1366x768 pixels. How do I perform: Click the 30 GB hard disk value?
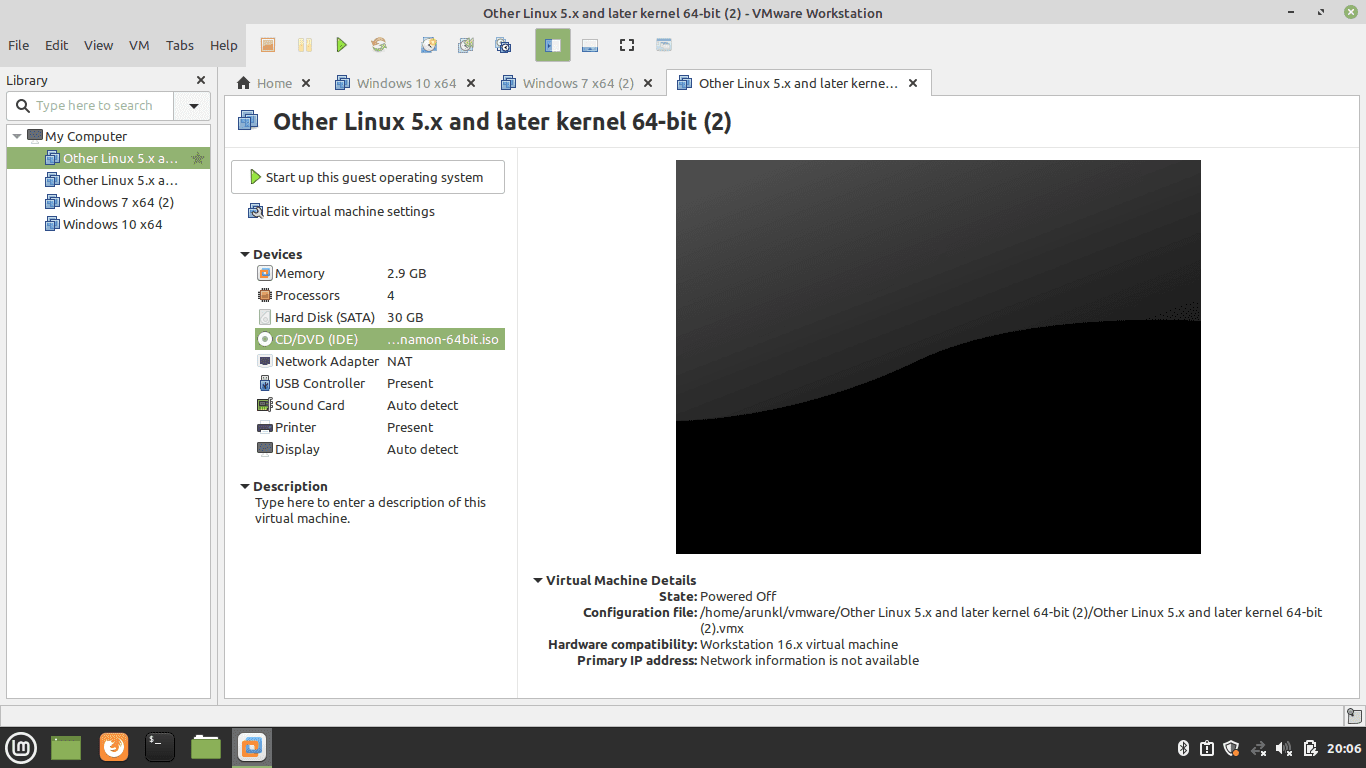click(405, 317)
